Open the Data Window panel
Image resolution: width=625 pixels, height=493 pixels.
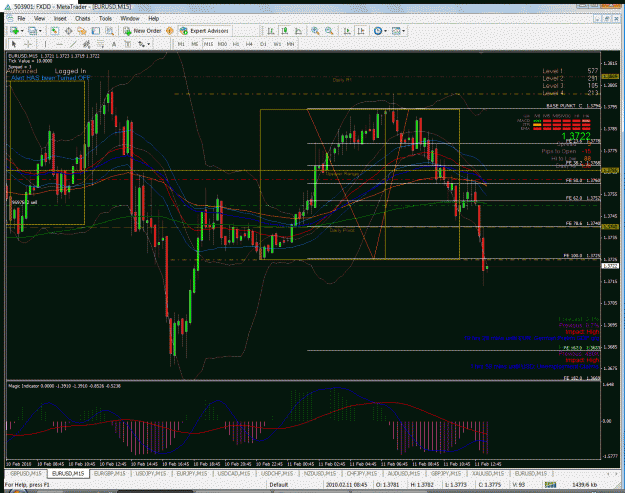[68, 31]
